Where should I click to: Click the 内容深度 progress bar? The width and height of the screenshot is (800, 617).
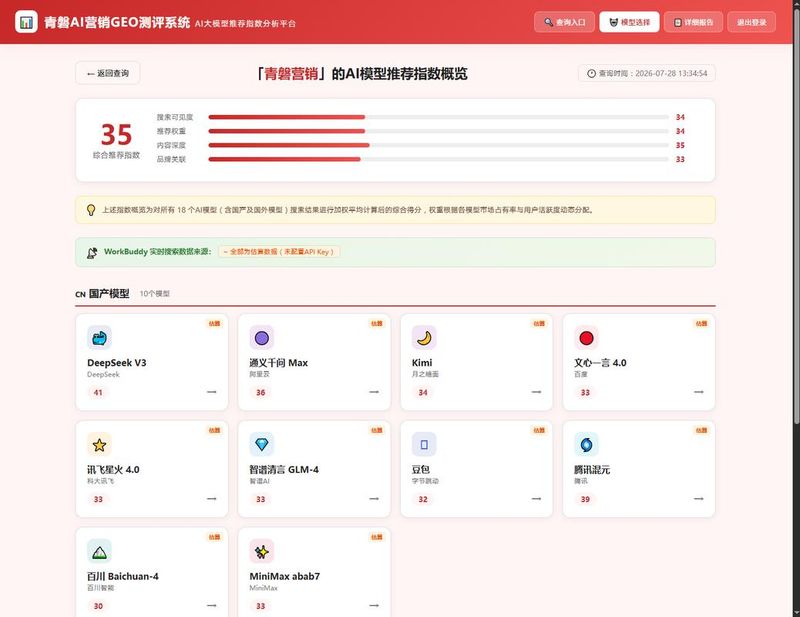pyautogui.click(x=438, y=145)
